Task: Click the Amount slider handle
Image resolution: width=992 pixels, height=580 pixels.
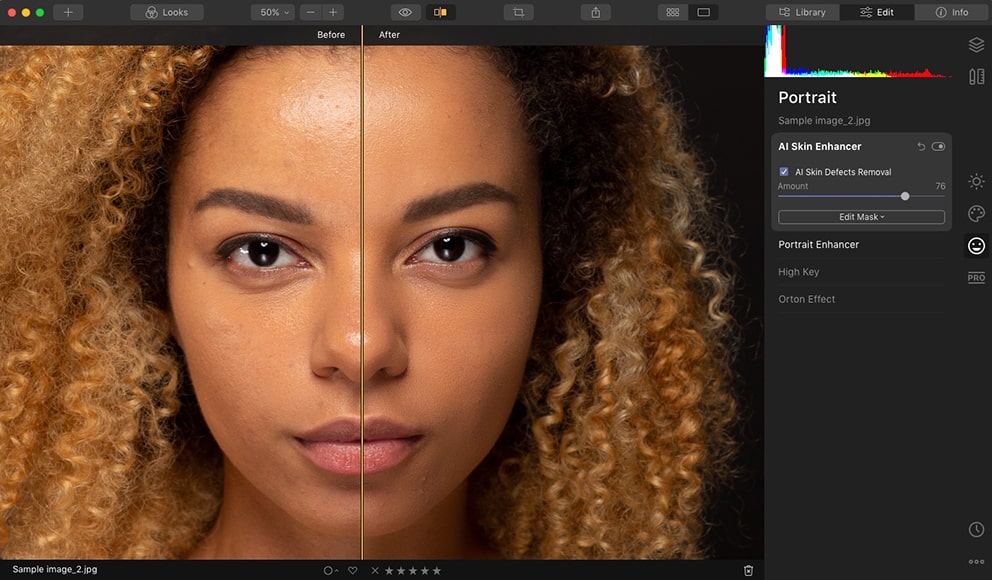Action: (905, 196)
